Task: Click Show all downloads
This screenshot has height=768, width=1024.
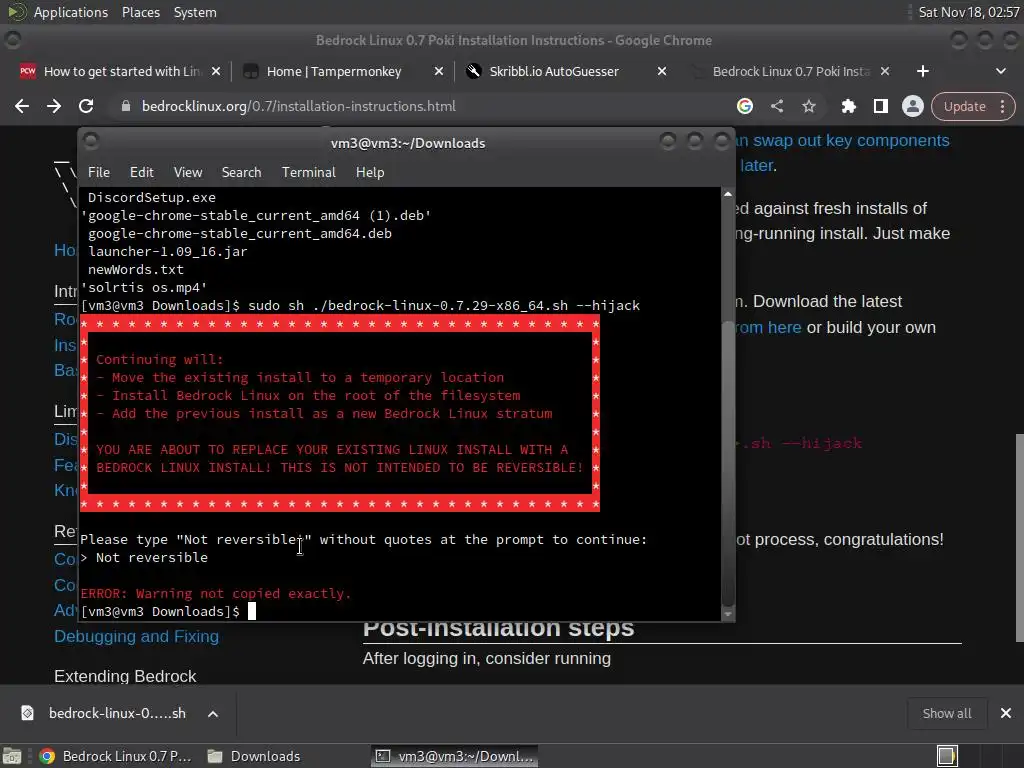Action: [x=946, y=714]
